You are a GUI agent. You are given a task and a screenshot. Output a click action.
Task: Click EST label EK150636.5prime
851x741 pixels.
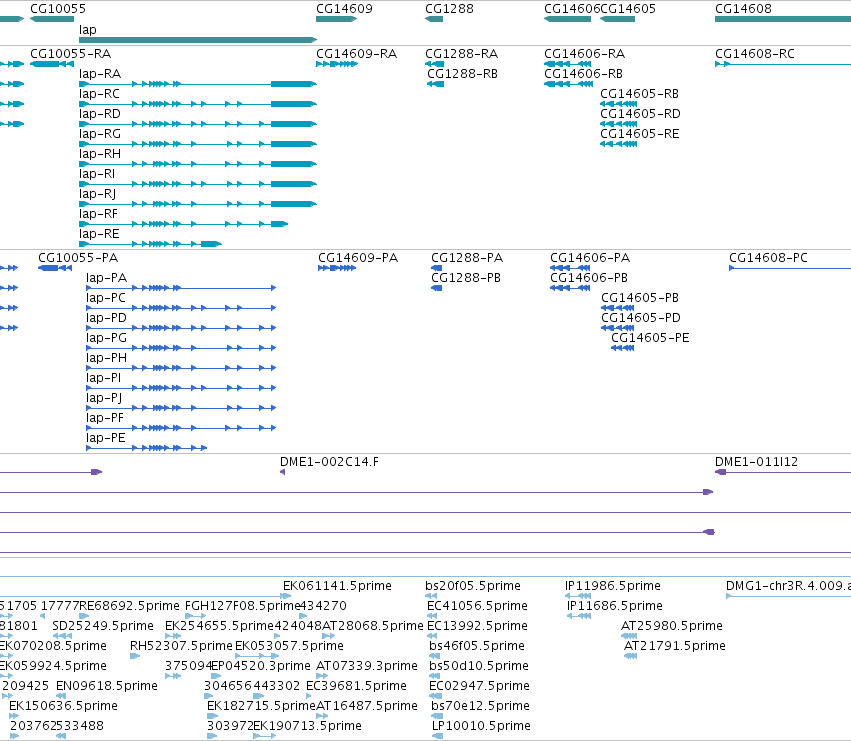pos(63,706)
